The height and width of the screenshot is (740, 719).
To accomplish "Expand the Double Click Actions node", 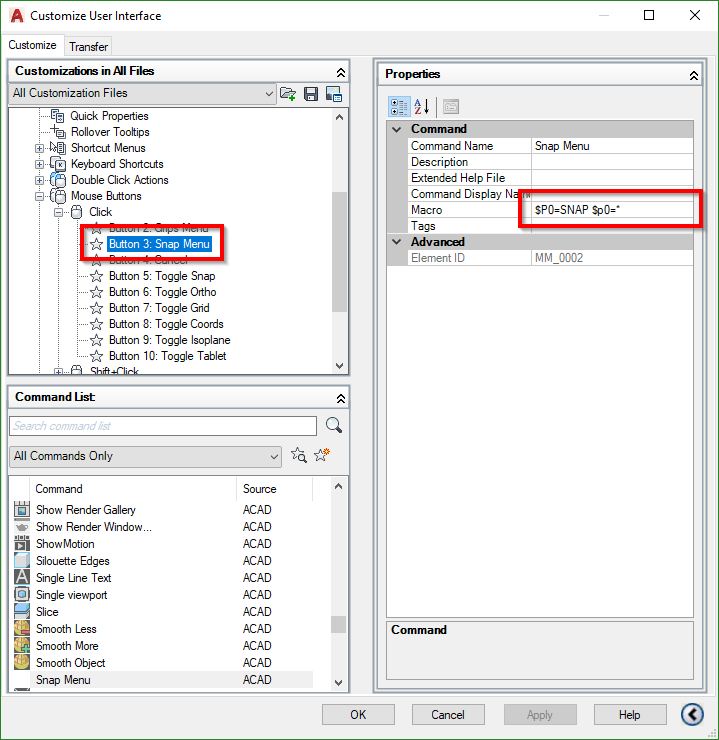I will (40, 180).
